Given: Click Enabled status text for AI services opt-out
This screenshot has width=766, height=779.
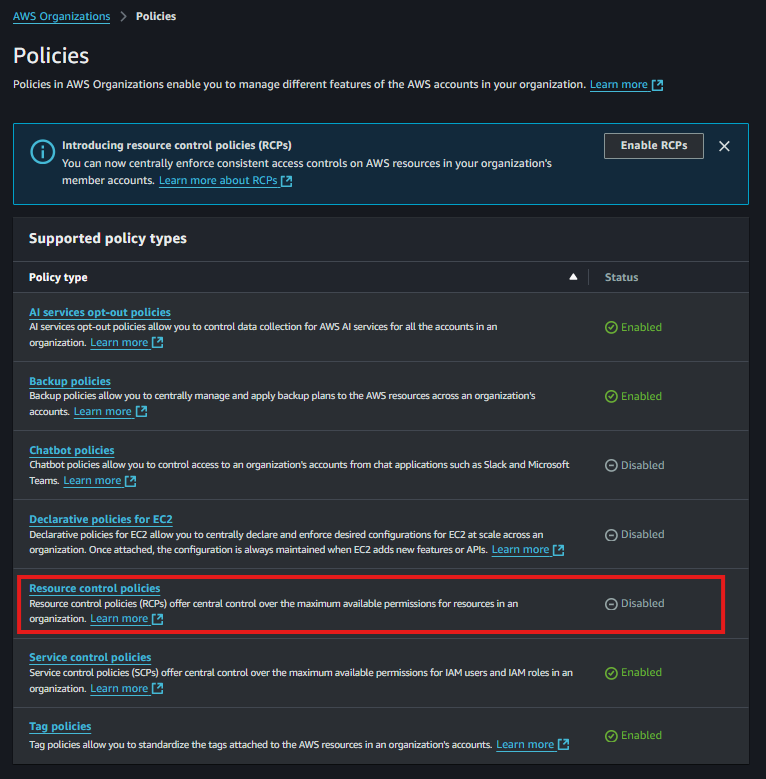Looking at the screenshot, I should (x=641, y=327).
